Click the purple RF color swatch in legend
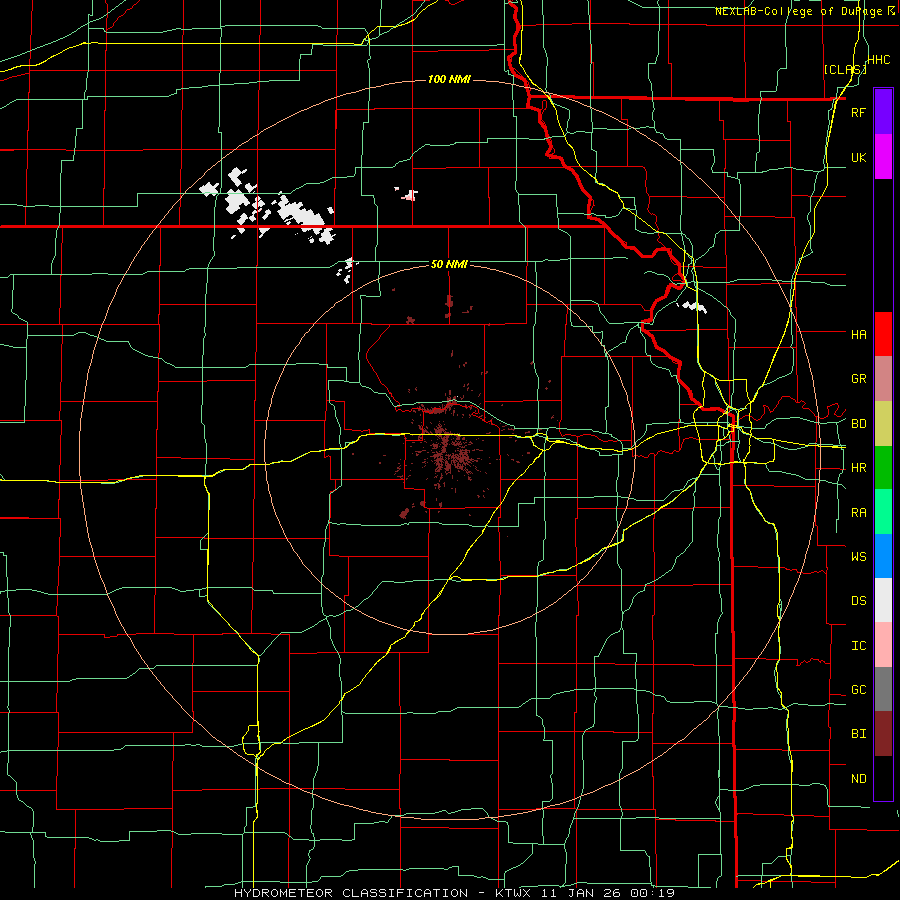The image size is (900, 900). pos(883,112)
